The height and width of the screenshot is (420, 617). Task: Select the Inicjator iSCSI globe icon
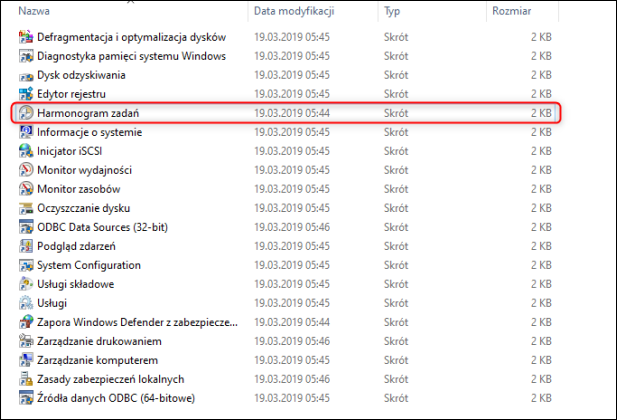coord(26,151)
